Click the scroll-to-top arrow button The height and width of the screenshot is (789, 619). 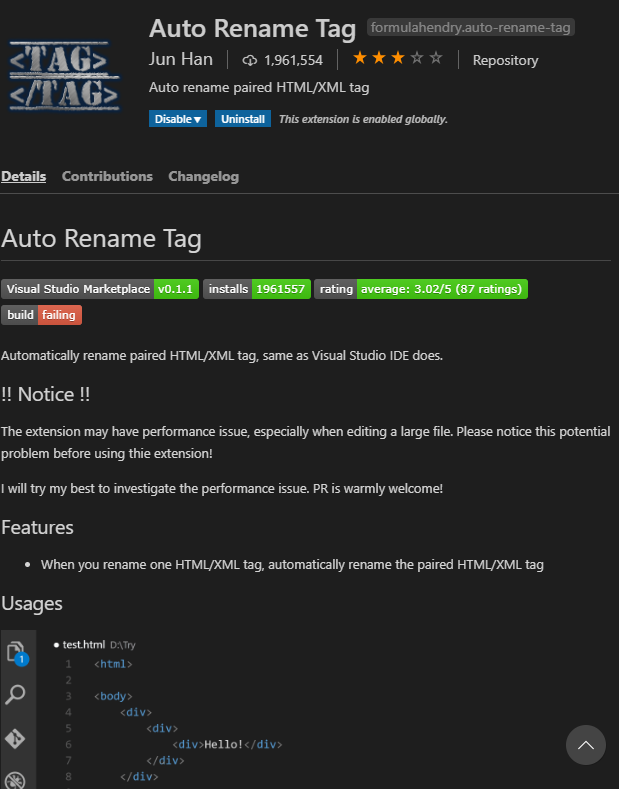click(586, 745)
